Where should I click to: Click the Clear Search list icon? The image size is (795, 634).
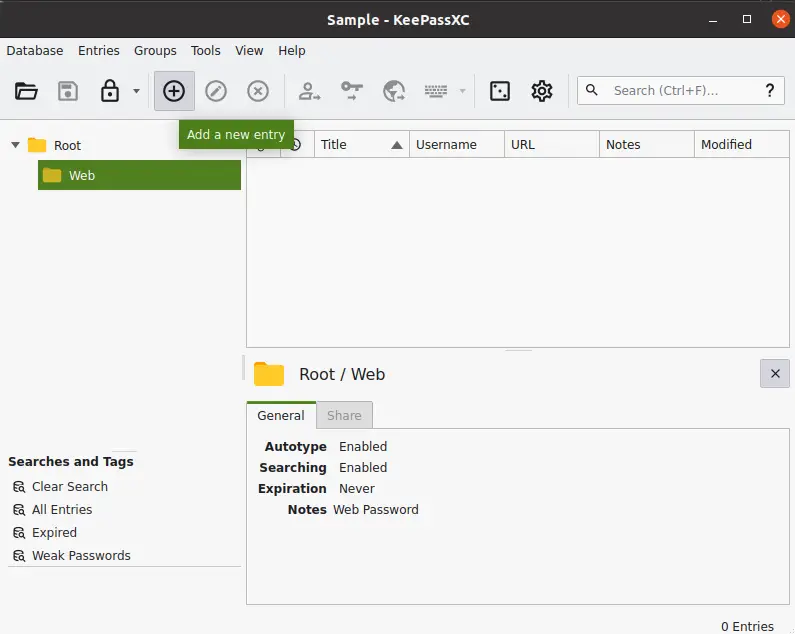tap(19, 487)
